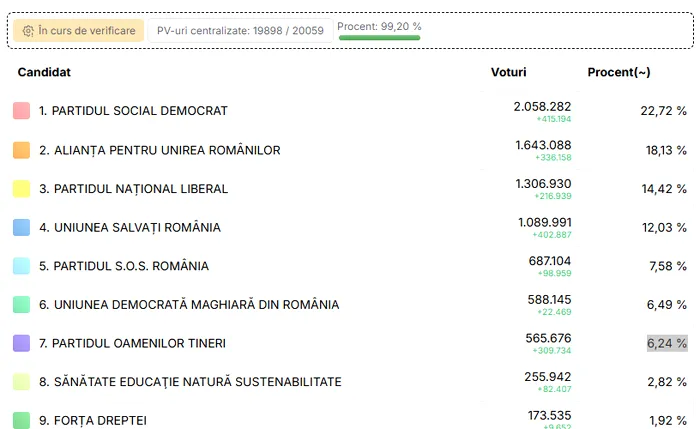Click the PV-uri centralizate counter box

tap(240, 30)
